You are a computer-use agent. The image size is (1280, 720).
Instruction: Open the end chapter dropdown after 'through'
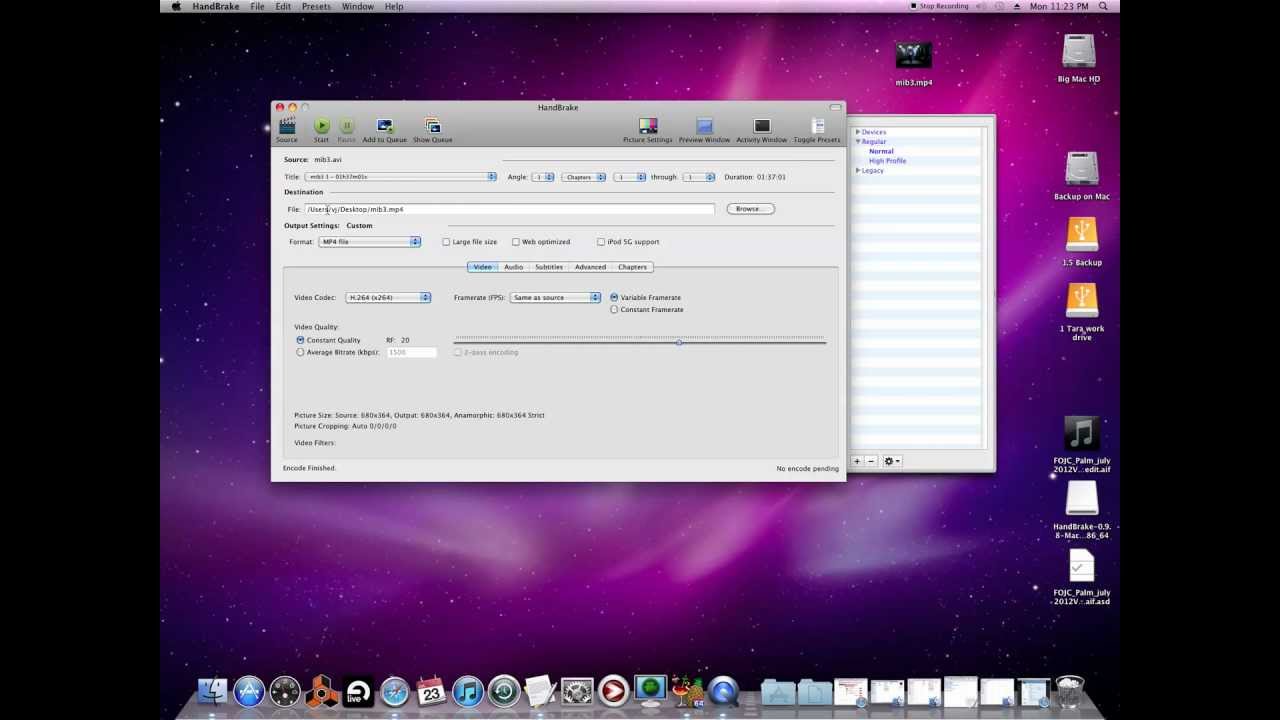[x=699, y=177]
